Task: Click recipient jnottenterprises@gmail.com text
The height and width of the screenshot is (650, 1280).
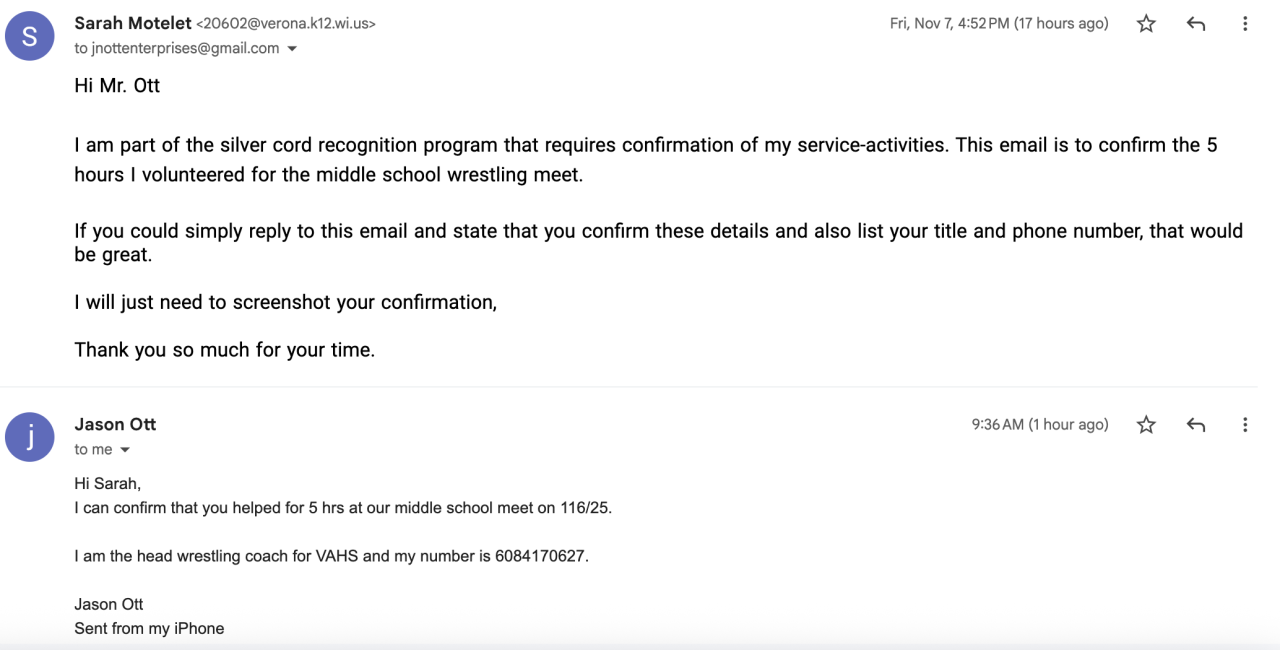Action: tap(185, 48)
